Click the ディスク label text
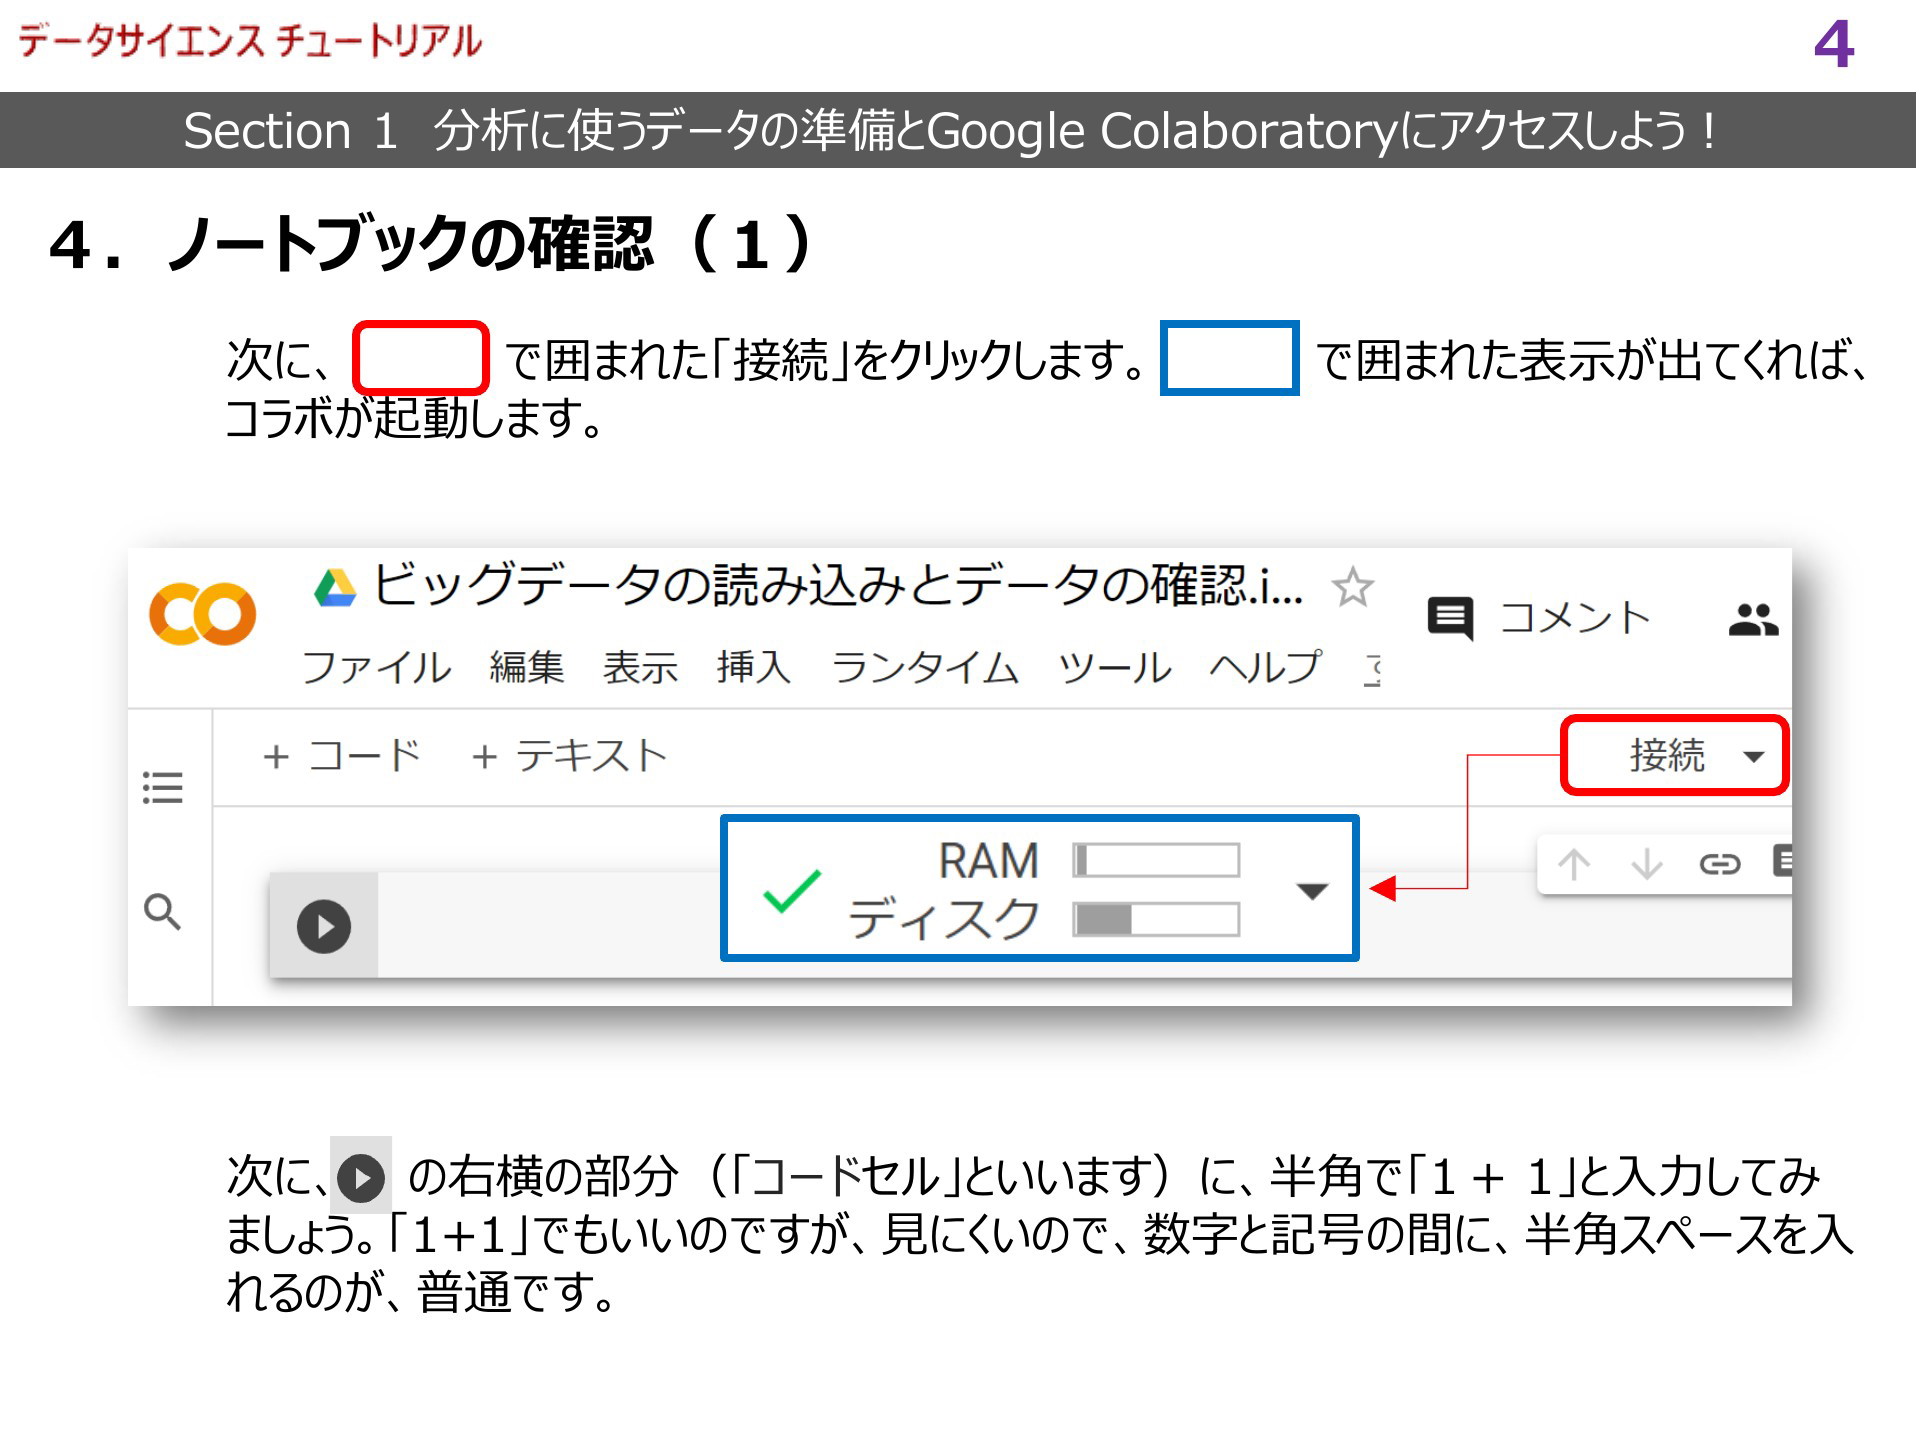The height and width of the screenshot is (1440, 1920). click(945, 919)
